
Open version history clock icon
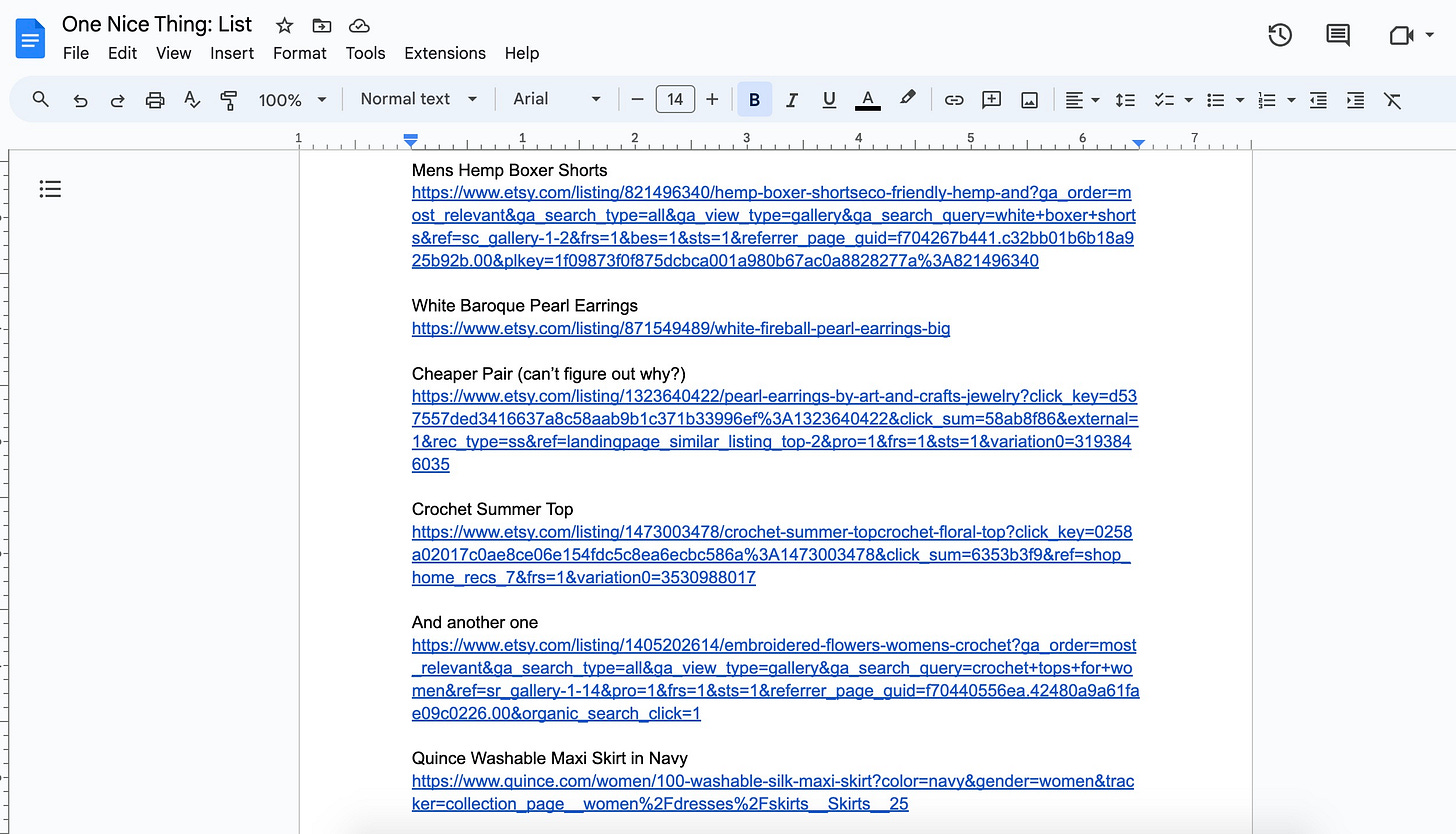click(x=1280, y=35)
